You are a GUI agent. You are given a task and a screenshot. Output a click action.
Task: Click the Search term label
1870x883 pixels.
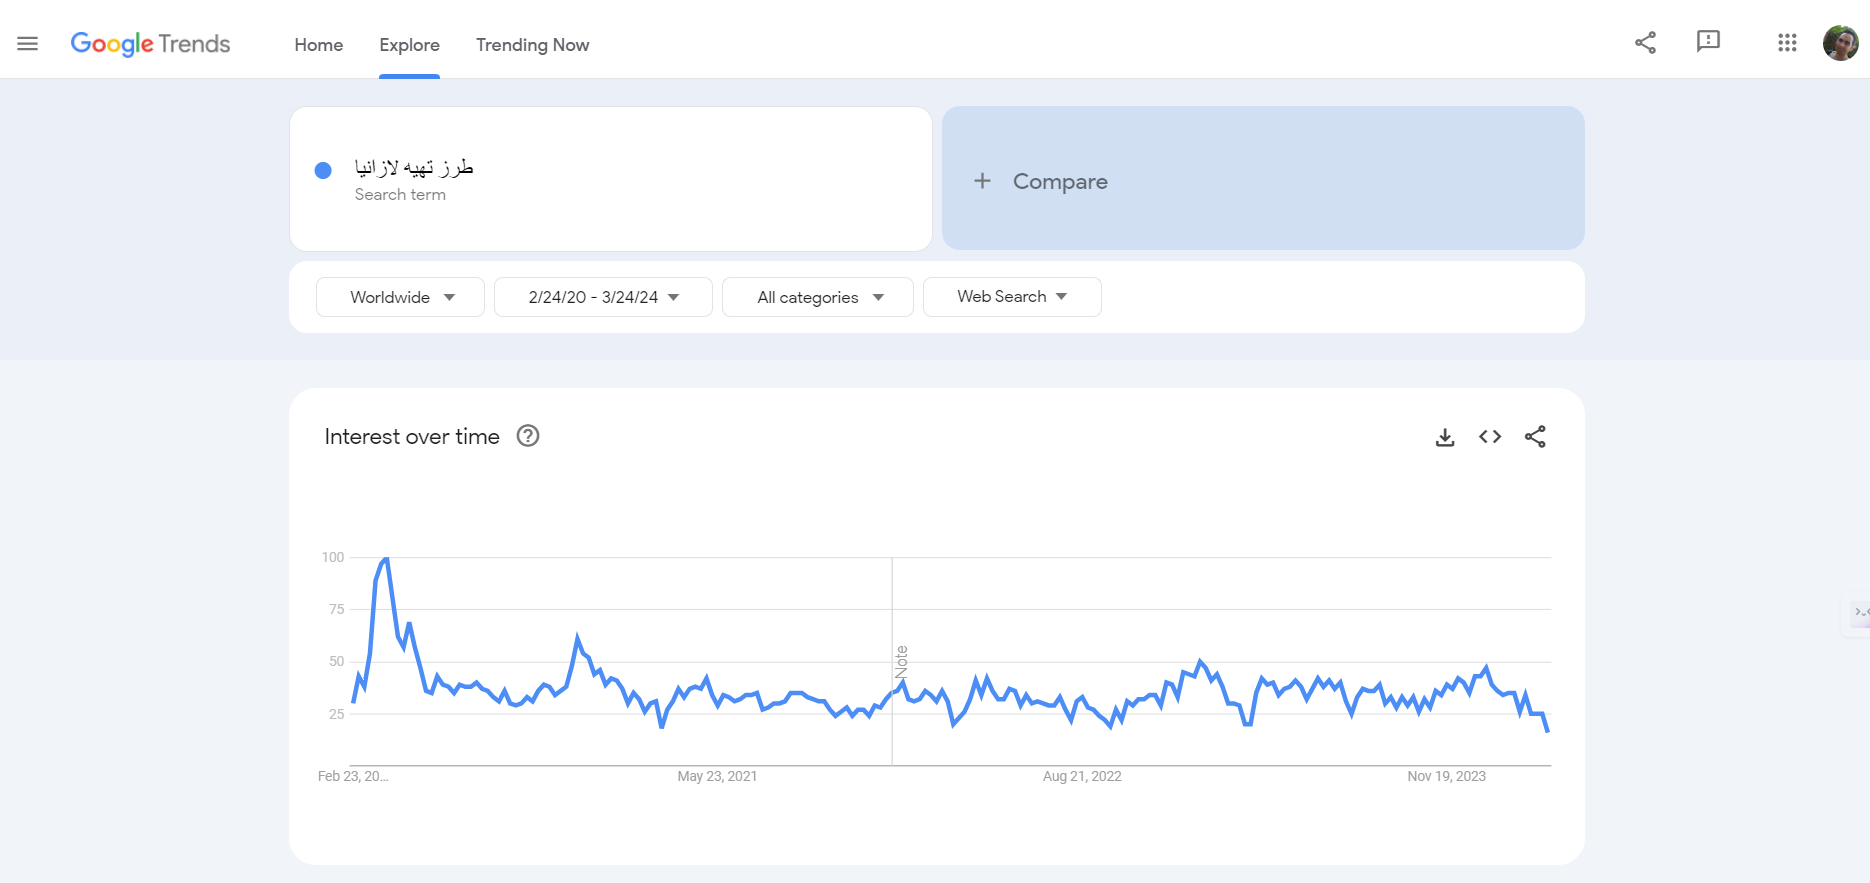click(x=400, y=195)
